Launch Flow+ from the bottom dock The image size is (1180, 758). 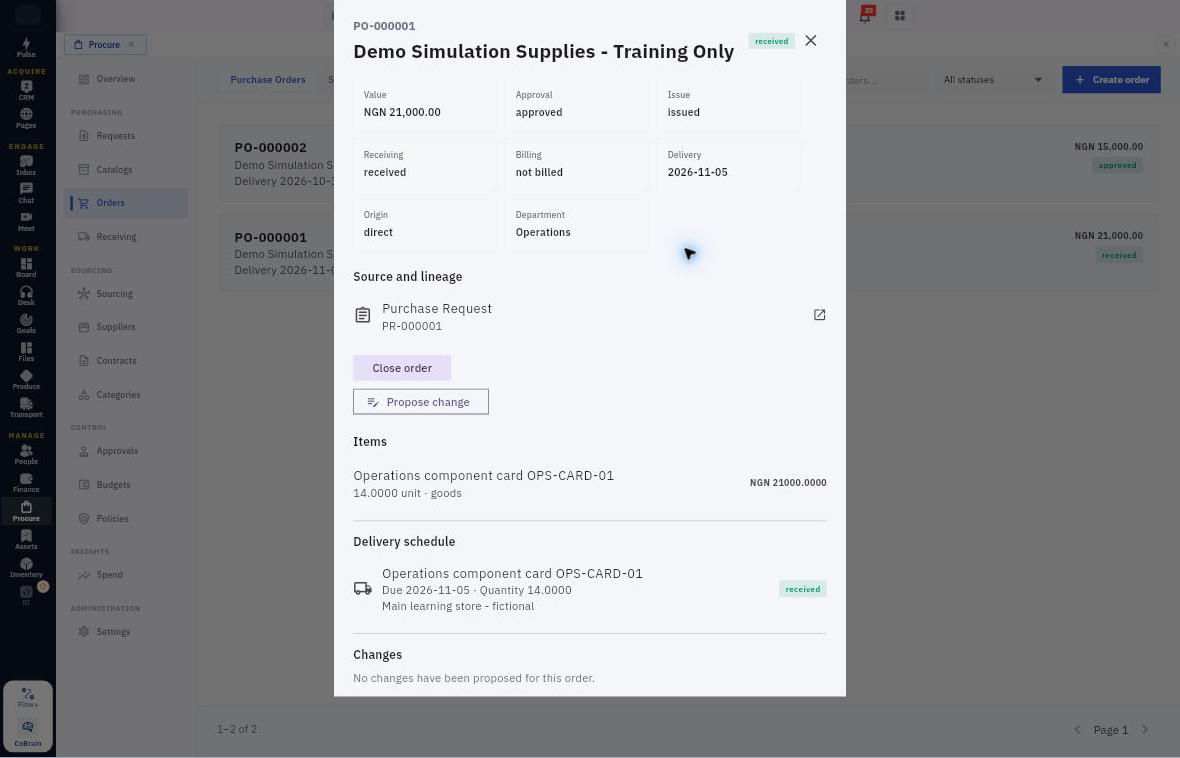tap(28, 697)
